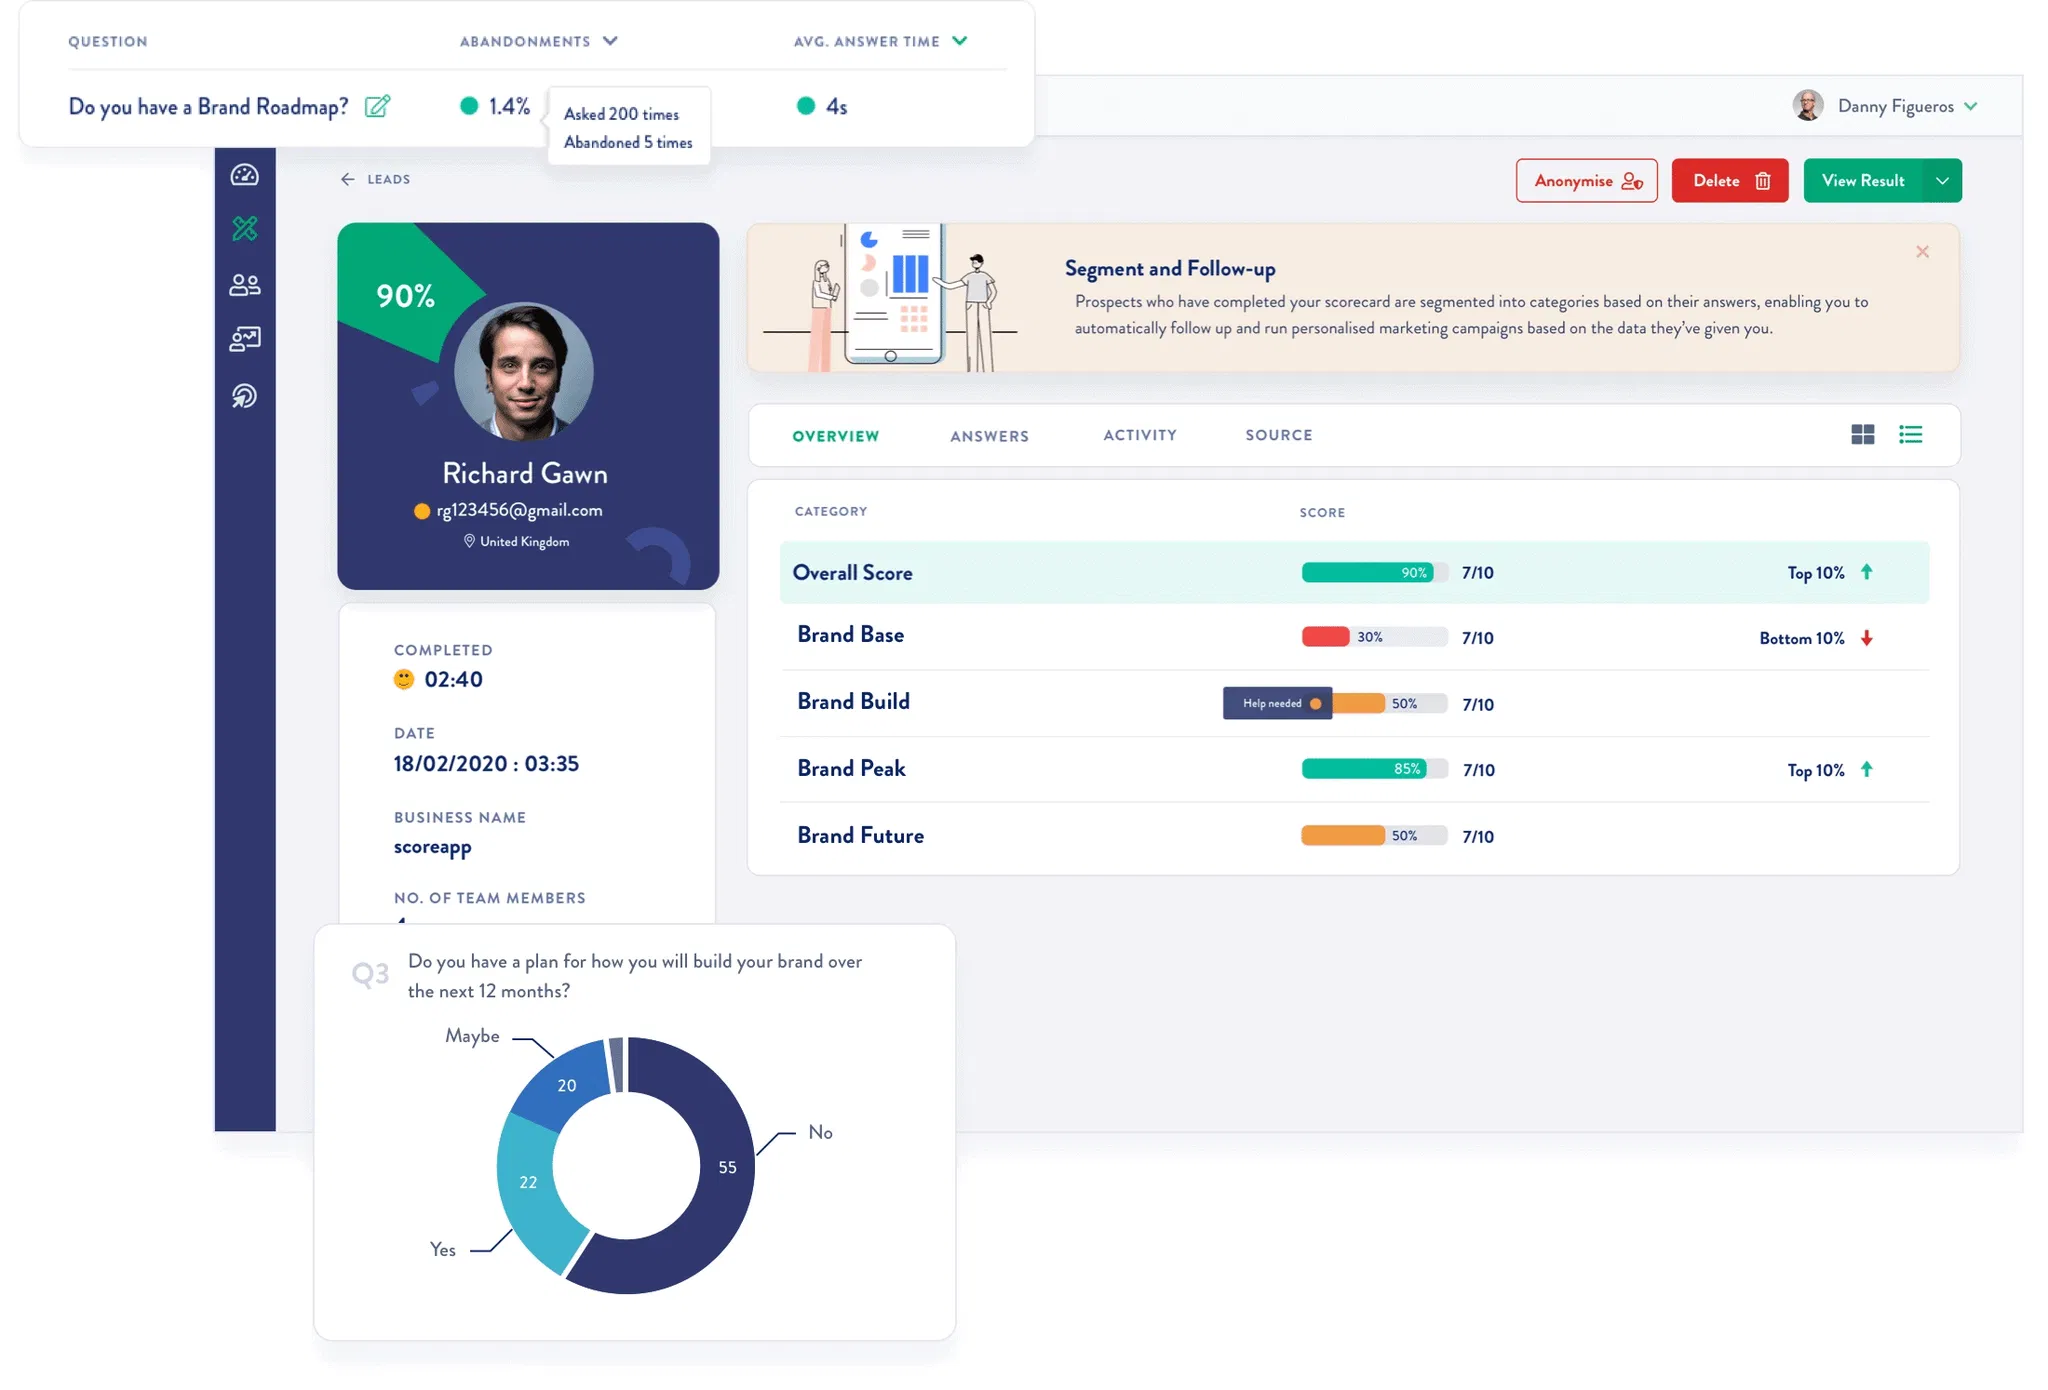Click the crossed pencil-ruler design icon in sidebar

coord(245,229)
